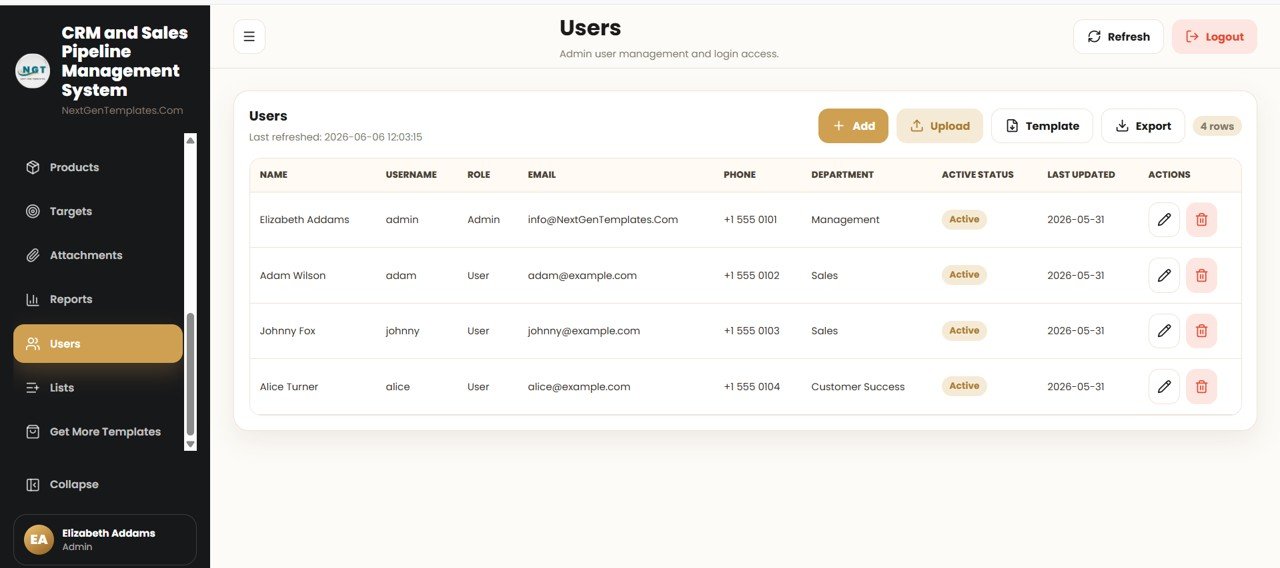Click the Attachments paperclip icon
The width and height of the screenshot is (1280, 568).
(33, 255)
